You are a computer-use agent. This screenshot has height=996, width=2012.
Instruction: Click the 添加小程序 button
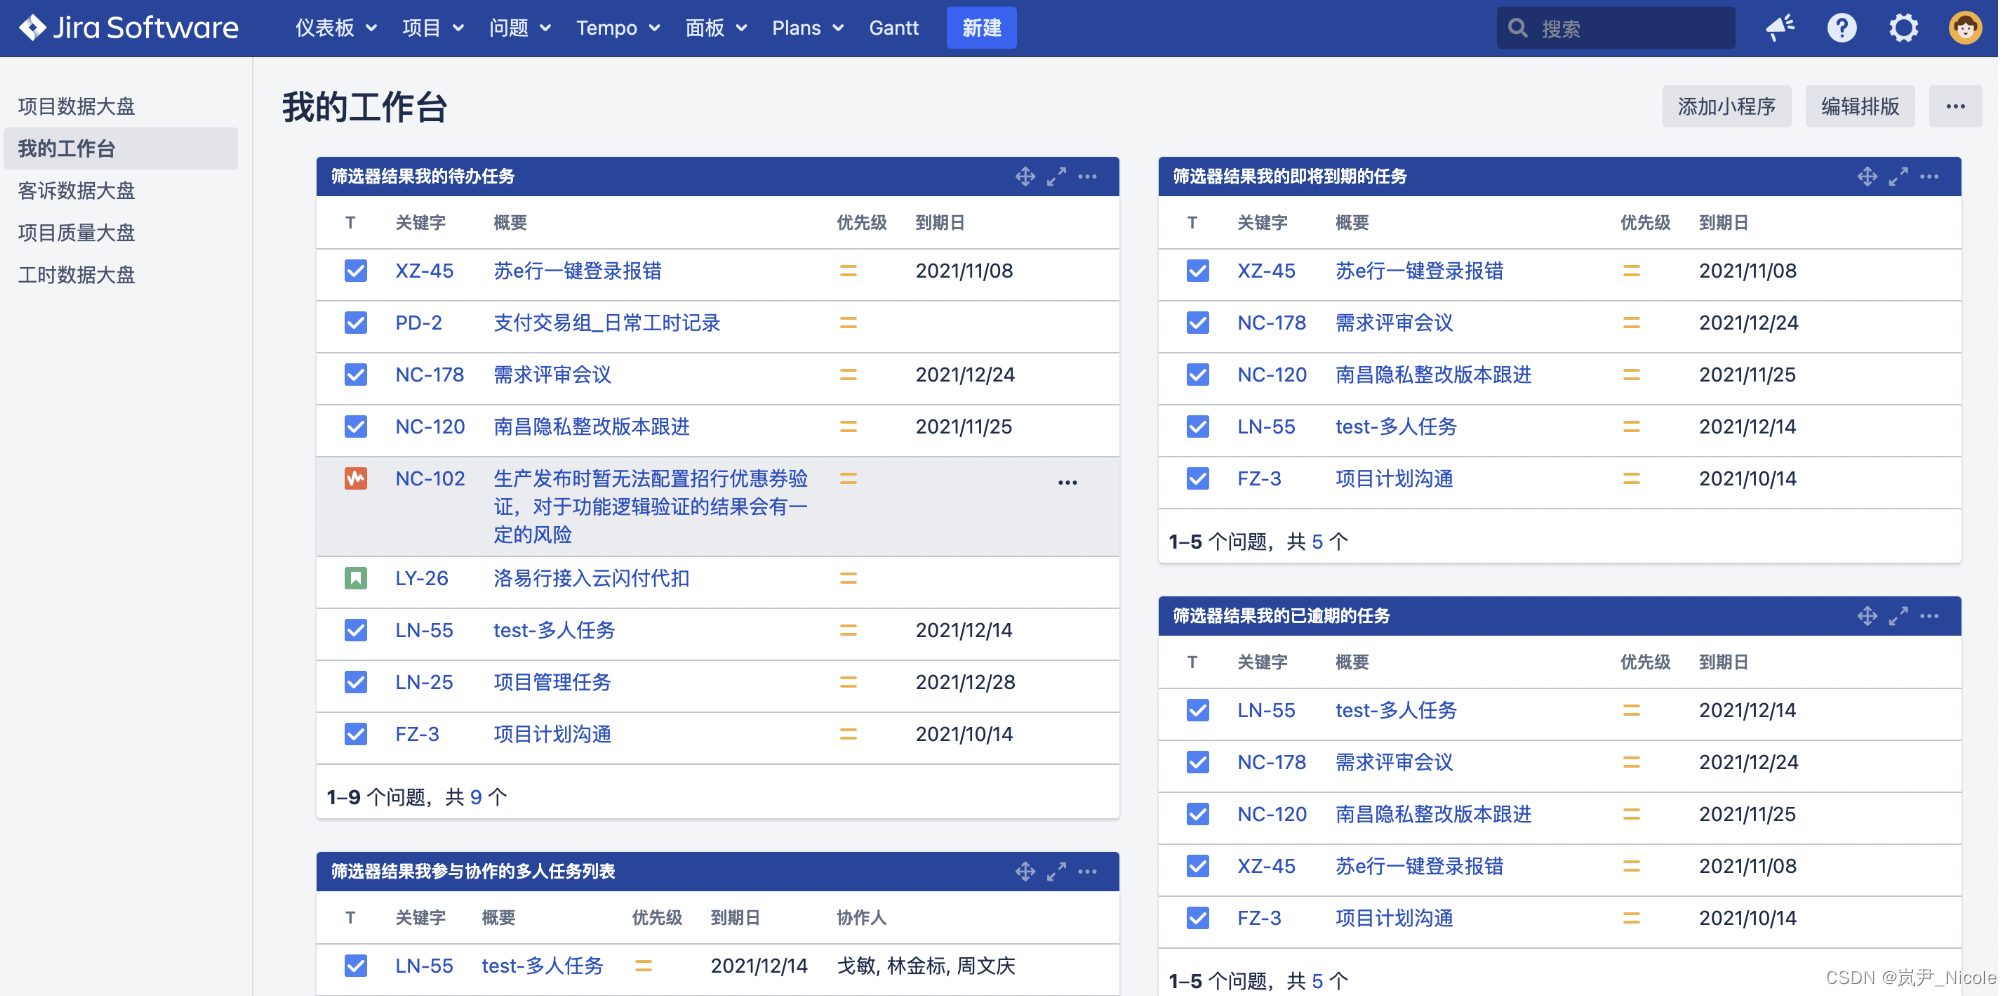pyautogui.click(x=1727, y=107)
